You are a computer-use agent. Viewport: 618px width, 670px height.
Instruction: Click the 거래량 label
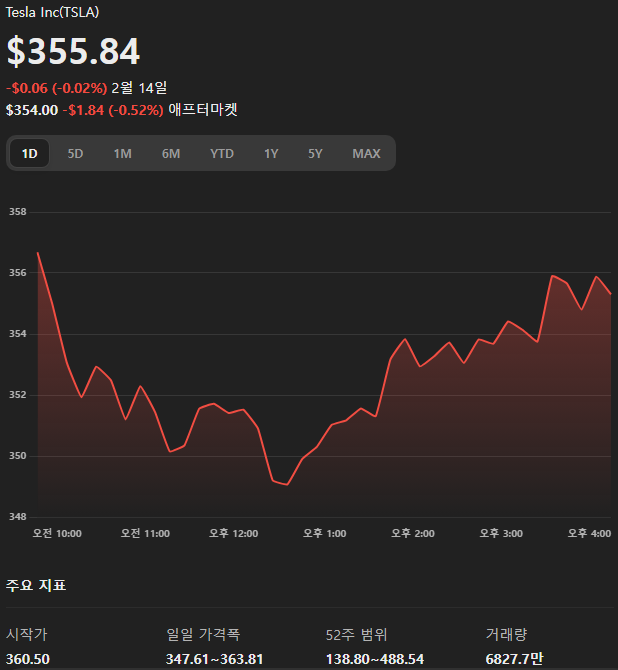[506, 634]
